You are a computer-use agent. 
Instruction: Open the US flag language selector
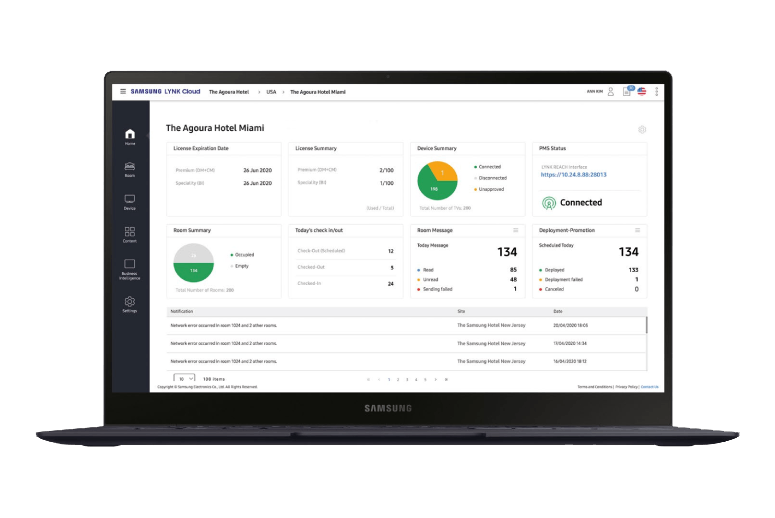(642, 91)
